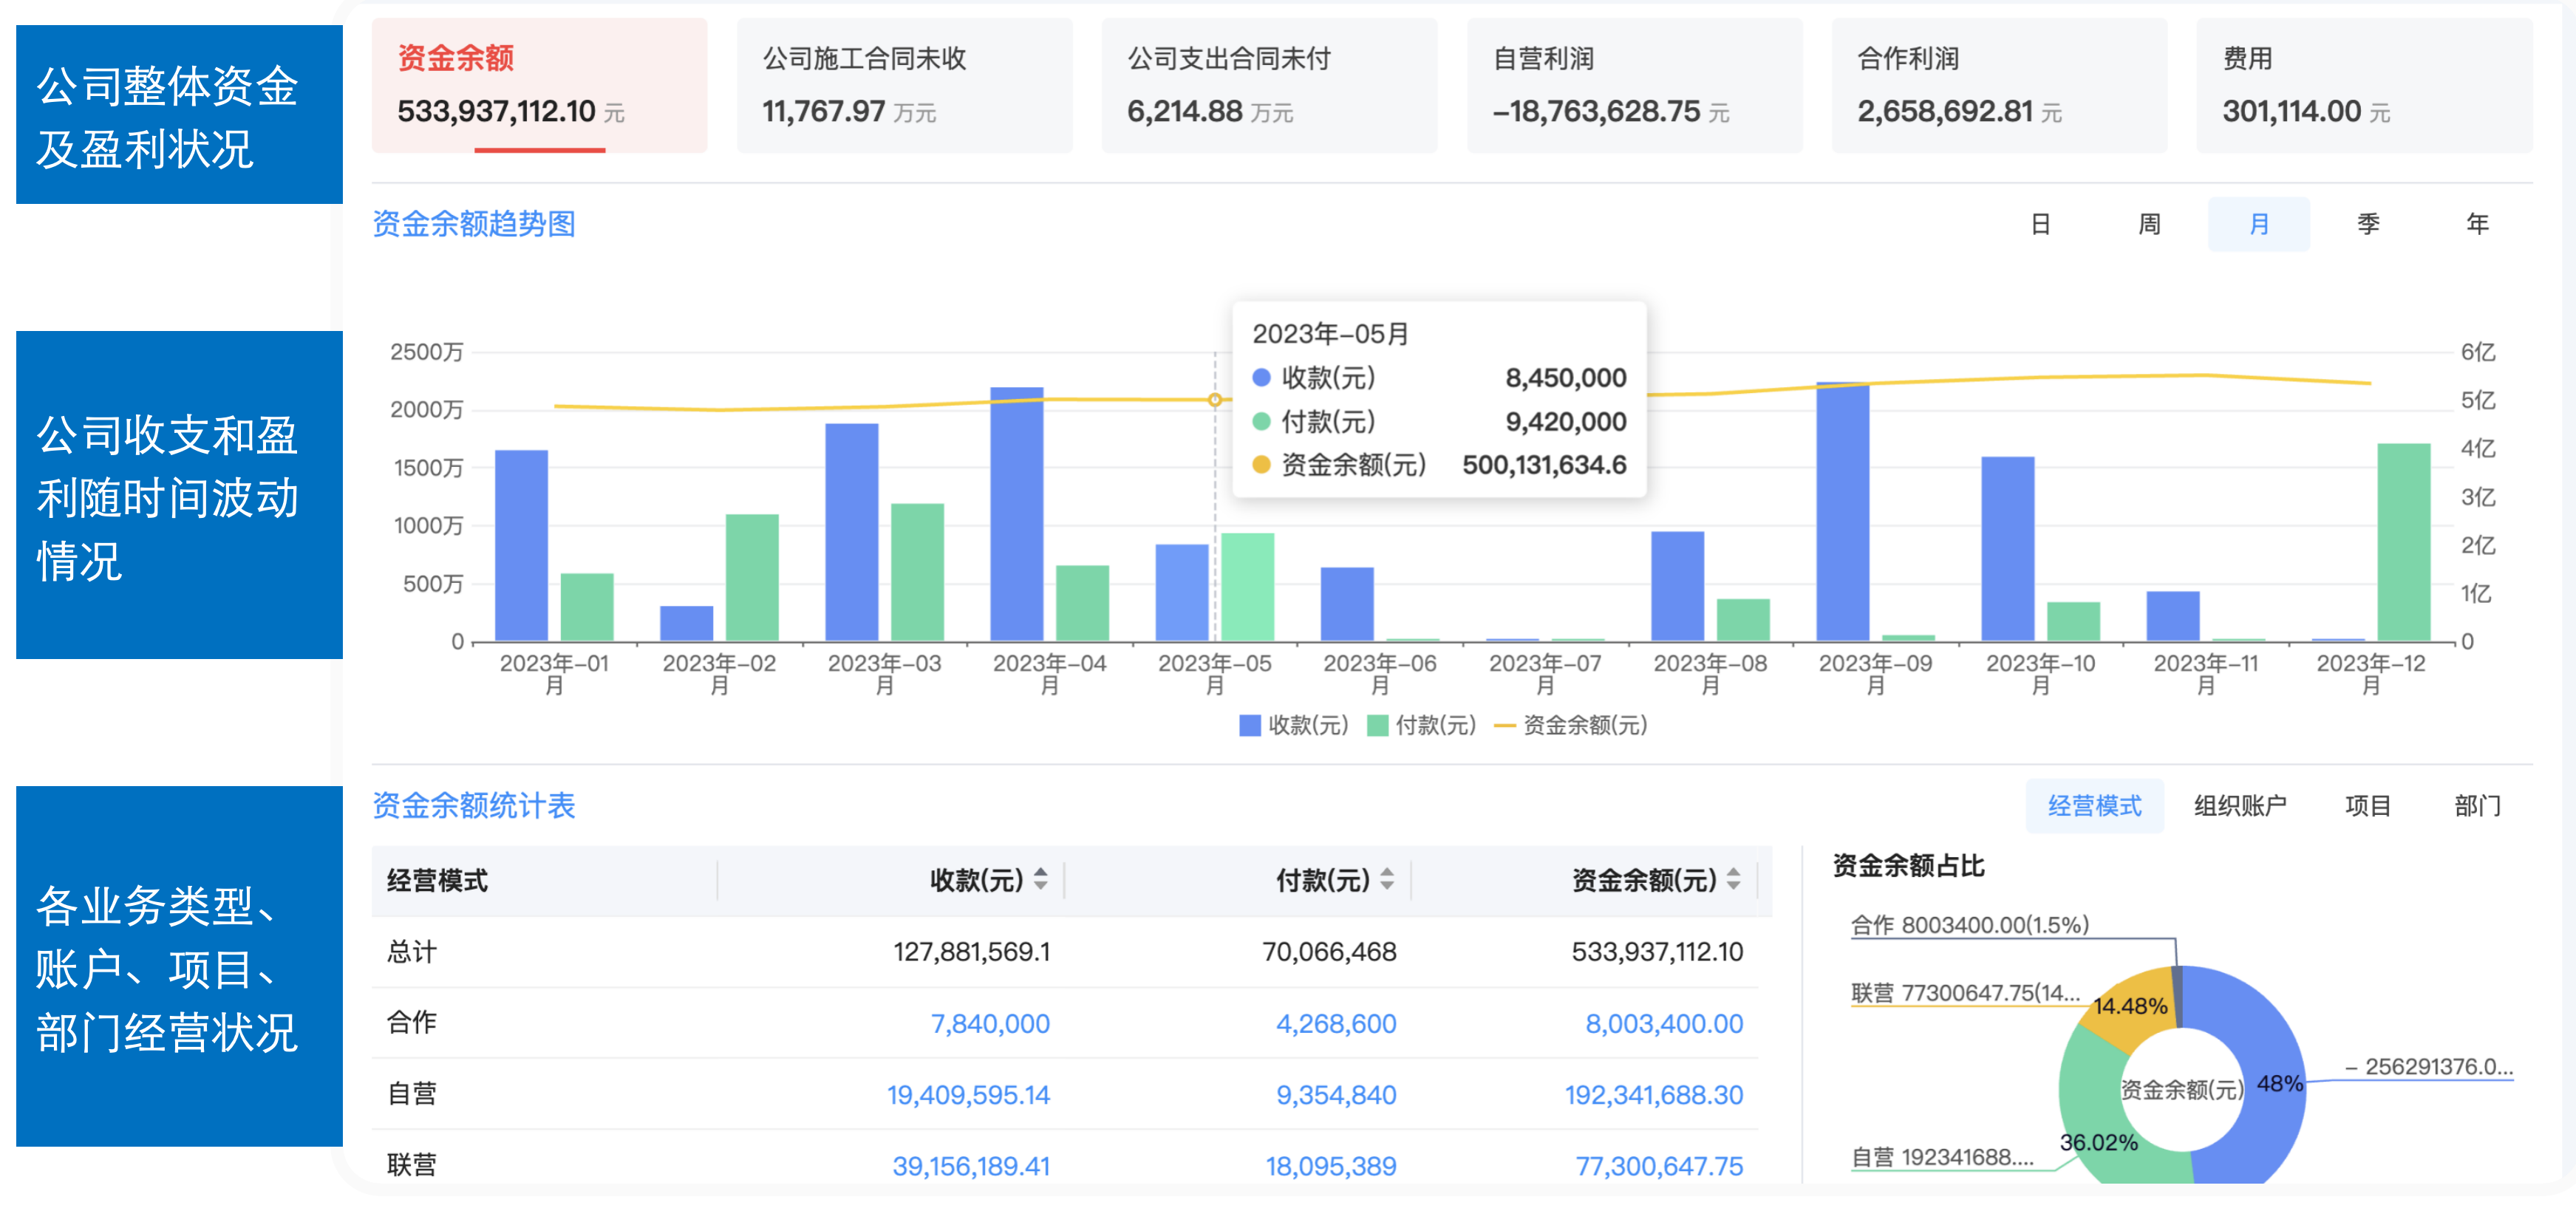Select the 资金余额 summary card
This screenshot has width=2576, height=1225.
(x=539, y=85)
